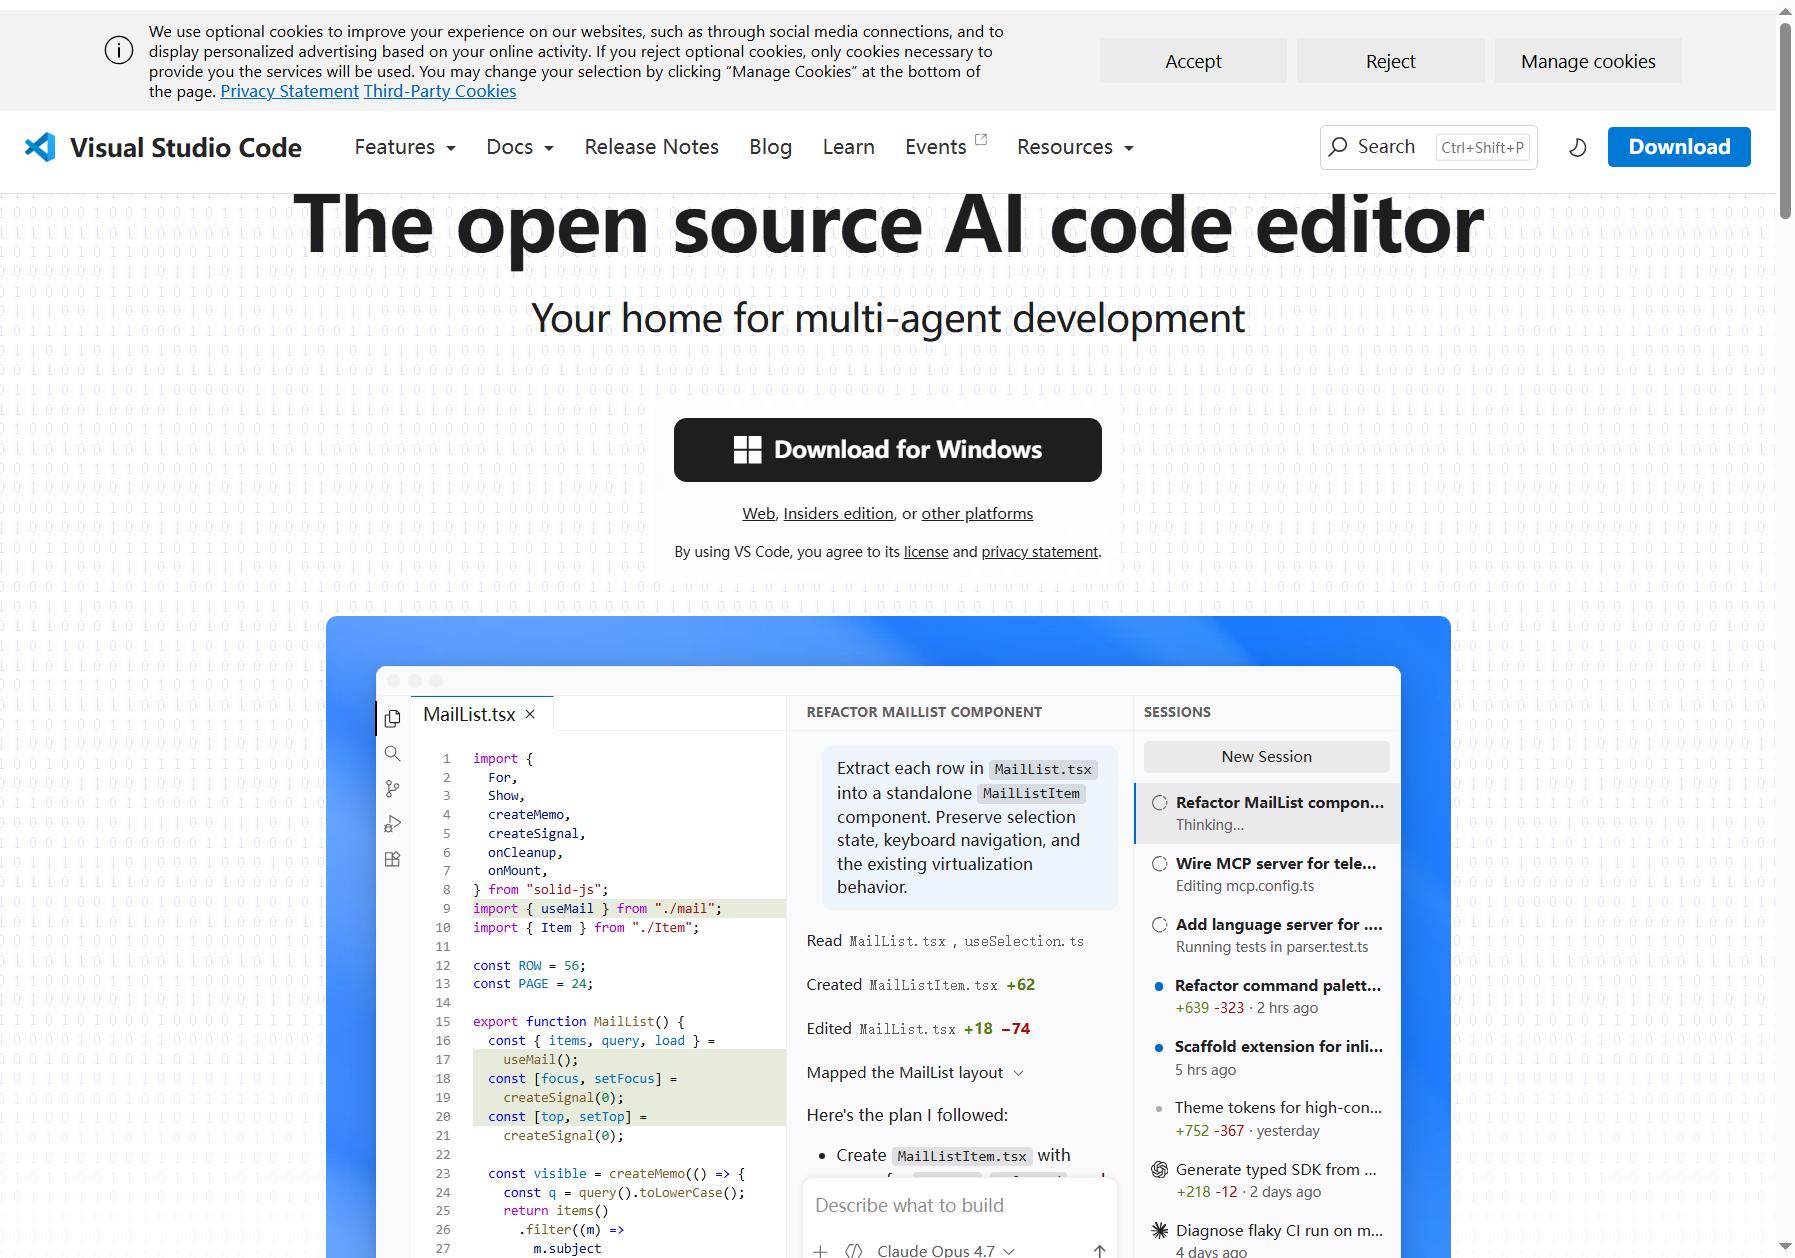Click blue Download button in header
This screenshot has width=1795, height=1258.
tap(1679, 147)
